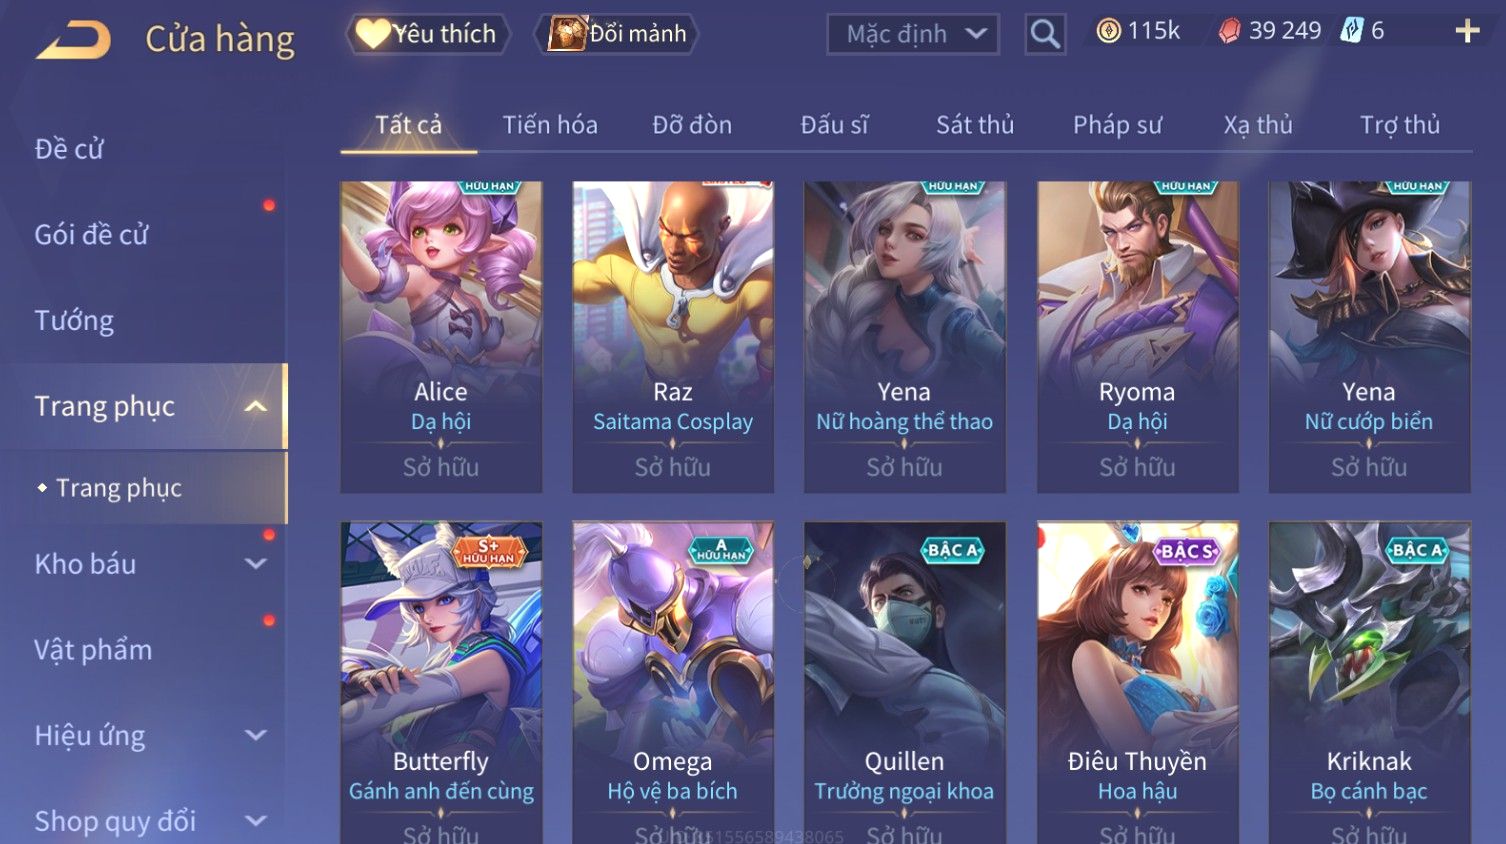Open Đổi mảnh fragment exchange
This screenshot has width=1506, height=844.
tap(617, 34)
